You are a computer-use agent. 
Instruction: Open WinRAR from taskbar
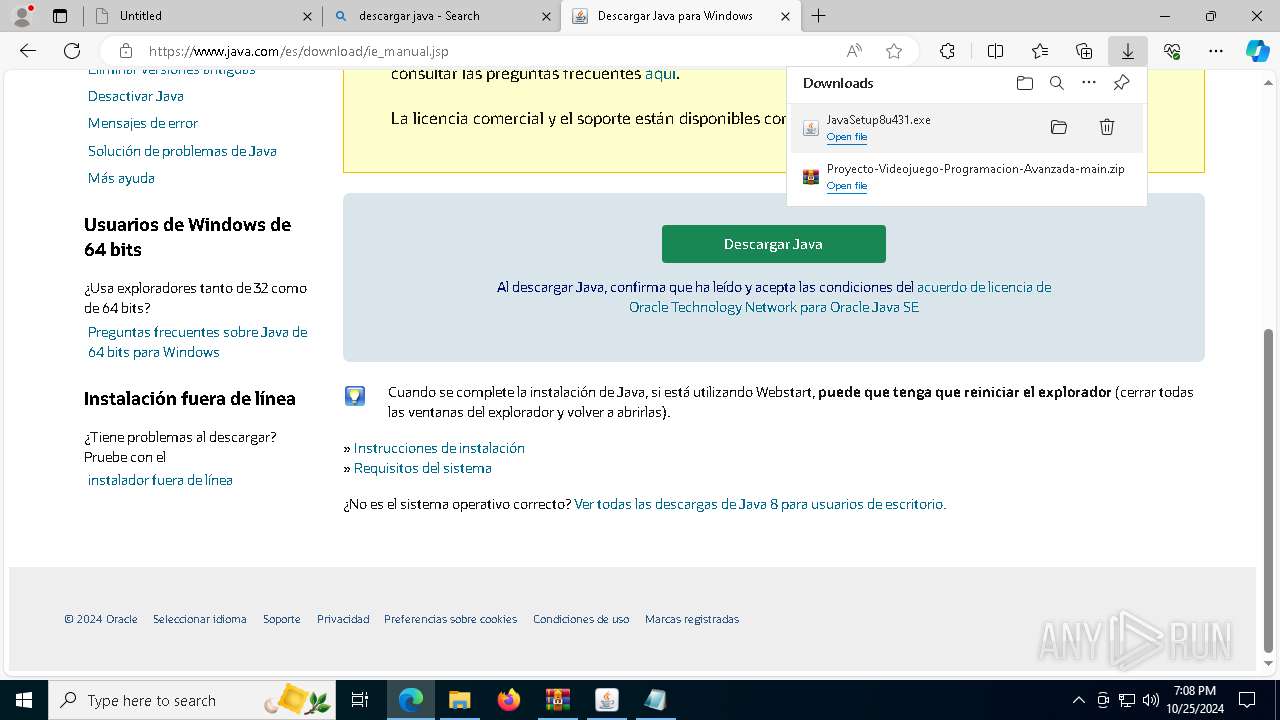pos(557,700)
